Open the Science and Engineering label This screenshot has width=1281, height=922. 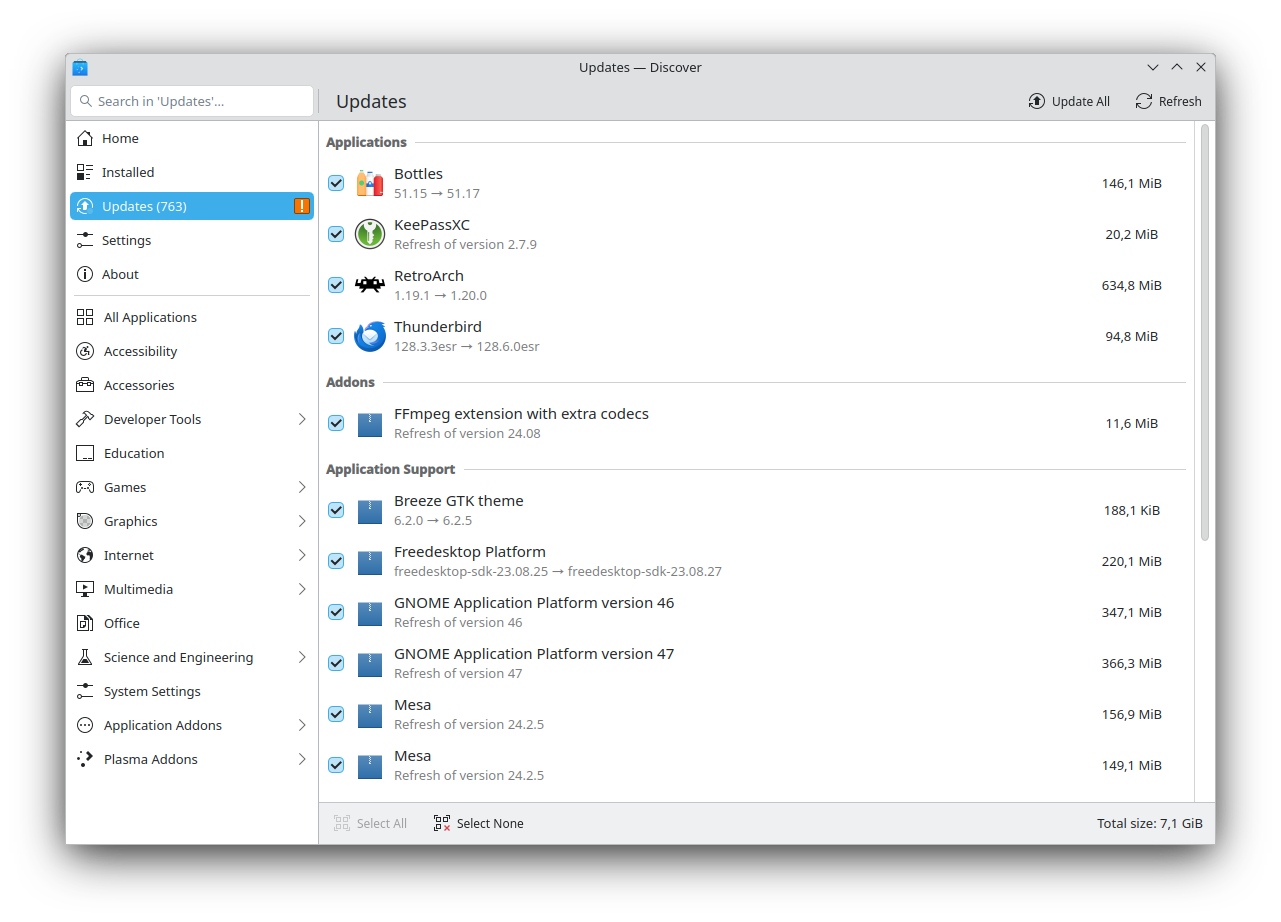point(179,657)
